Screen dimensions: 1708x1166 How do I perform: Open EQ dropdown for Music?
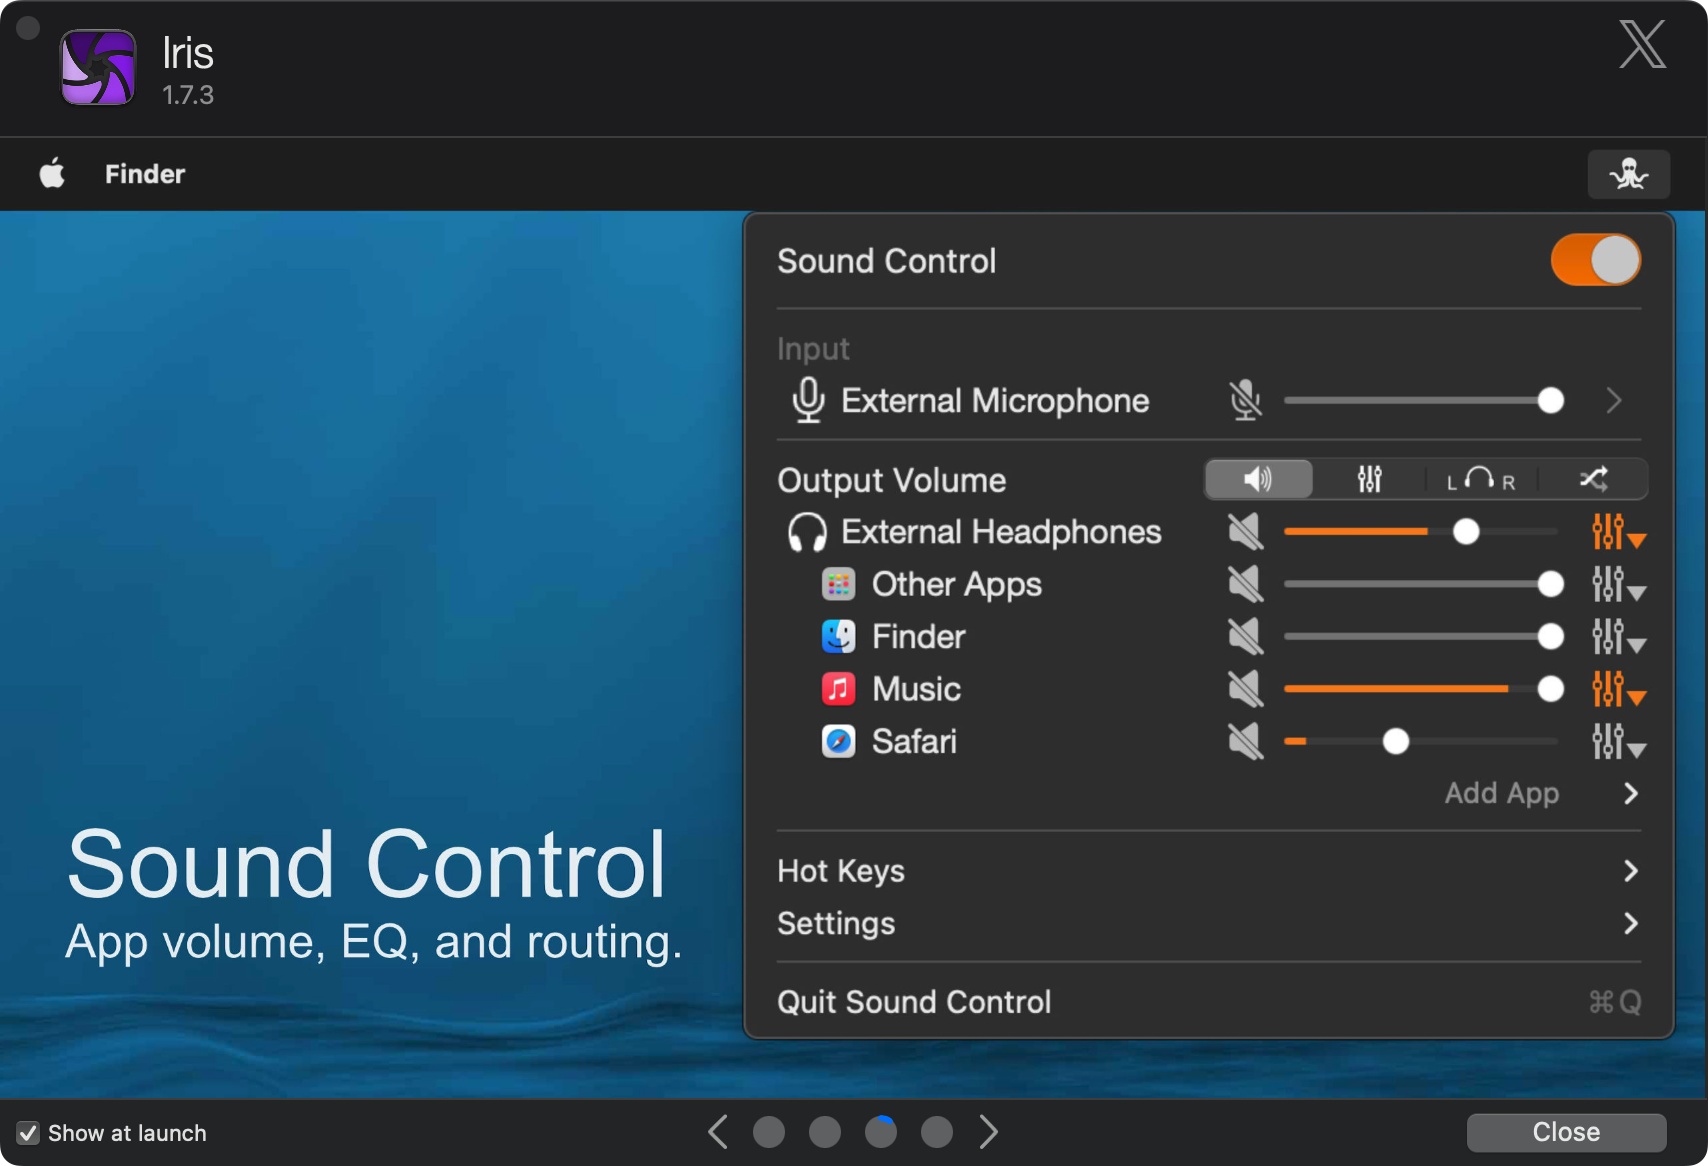pos(1617,689)
